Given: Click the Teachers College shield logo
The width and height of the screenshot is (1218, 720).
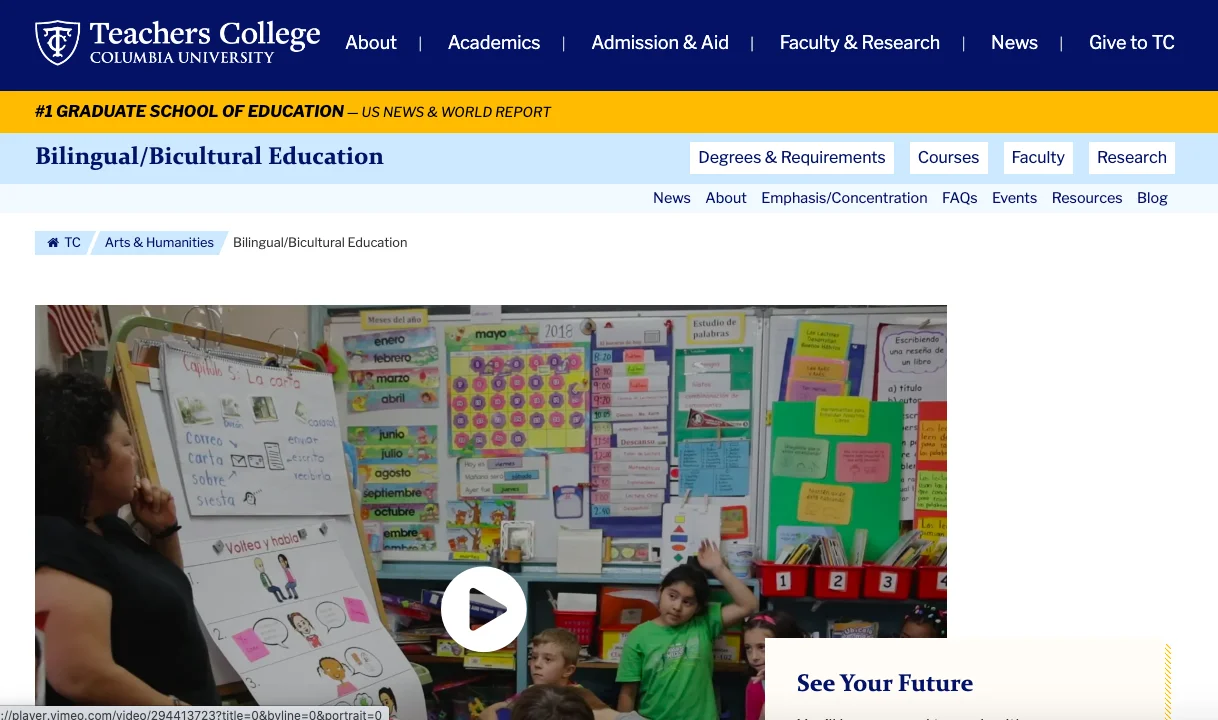Looking at the screenshot, I should [x=57, y=43].
